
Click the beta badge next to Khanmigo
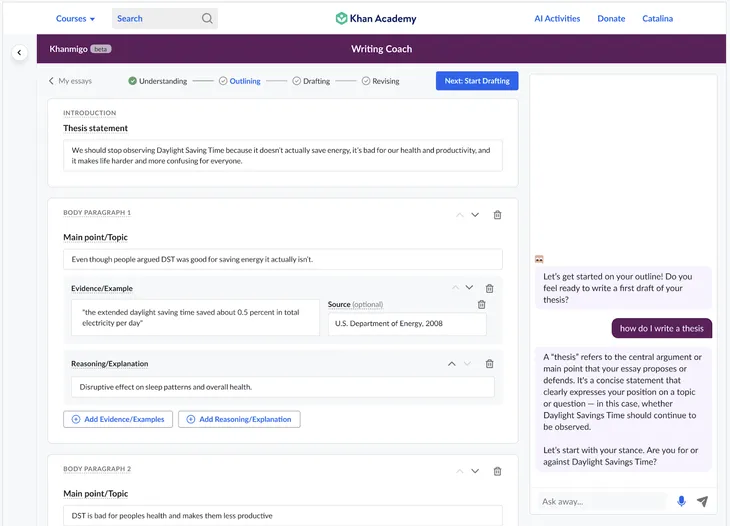tap(101, 49)
